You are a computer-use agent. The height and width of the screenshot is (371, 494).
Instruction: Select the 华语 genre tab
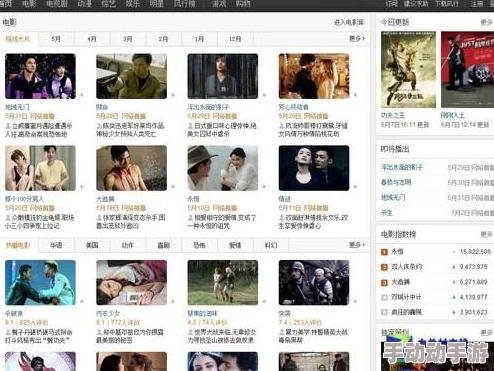[56, 245]
